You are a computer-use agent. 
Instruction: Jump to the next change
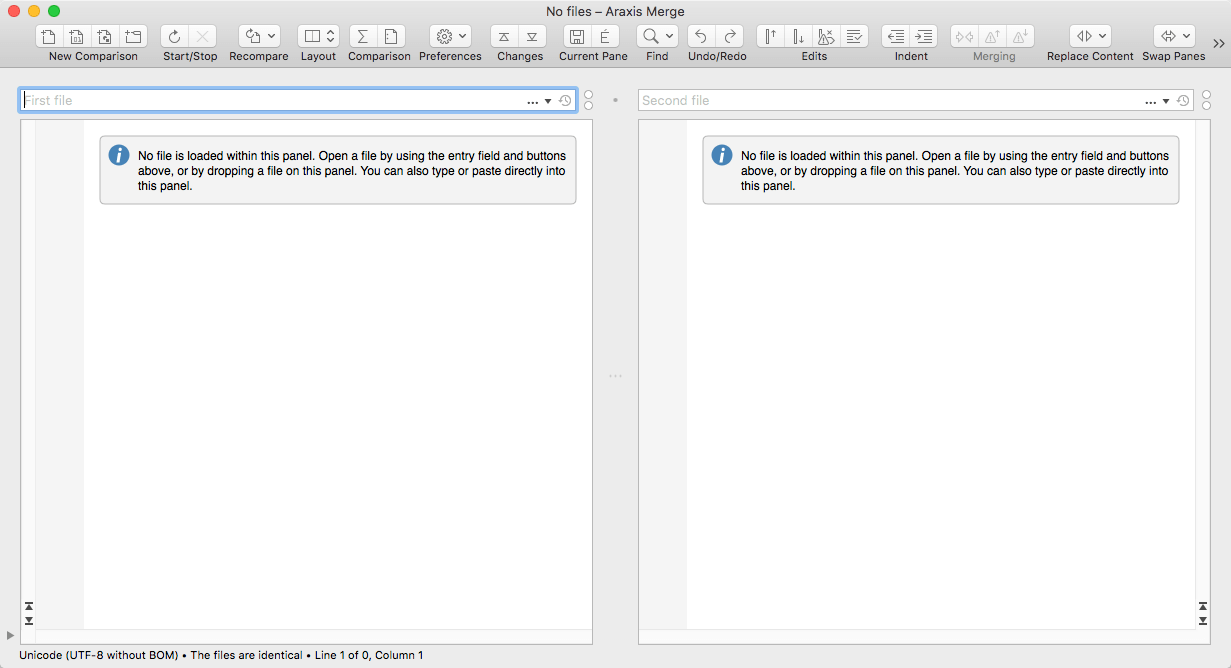click(x=533, y=36)
